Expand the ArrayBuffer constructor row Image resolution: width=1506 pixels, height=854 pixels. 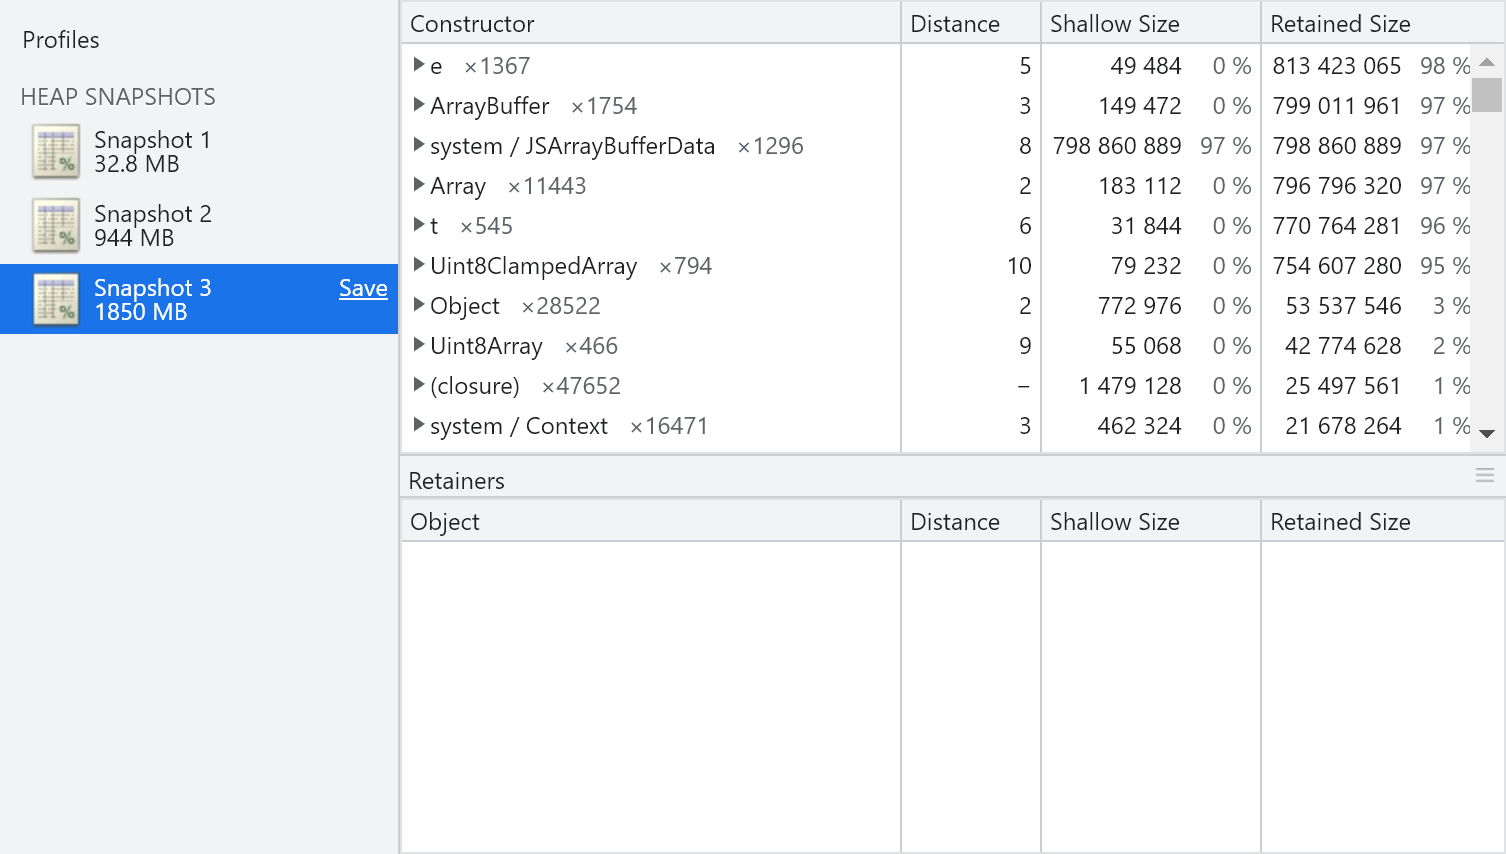click(x=419, y=105)
